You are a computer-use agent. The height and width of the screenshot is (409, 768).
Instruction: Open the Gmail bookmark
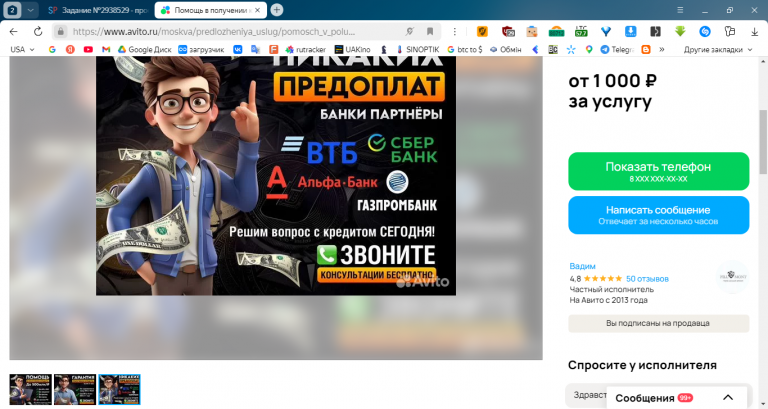point(106,49)
